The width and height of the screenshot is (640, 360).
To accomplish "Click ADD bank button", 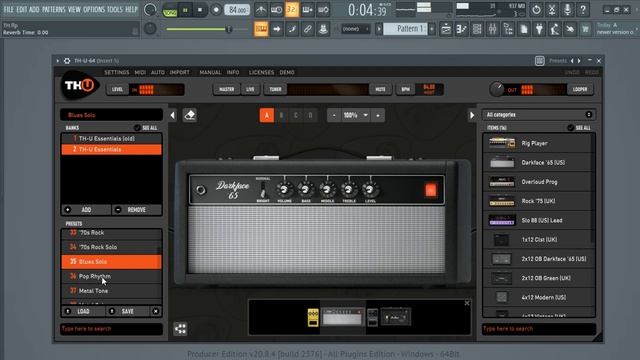I will 86,210.
